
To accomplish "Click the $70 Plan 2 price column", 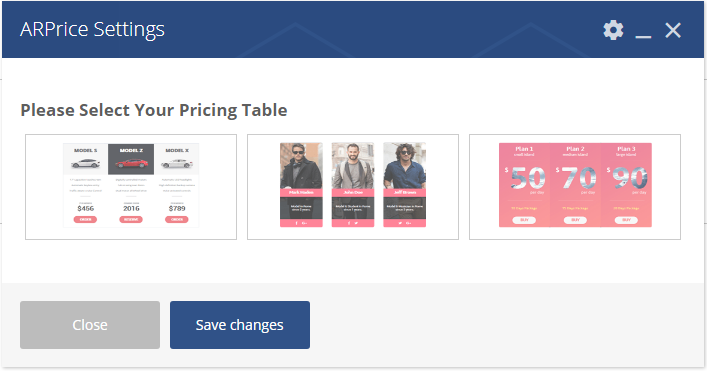I will point(575,185).
